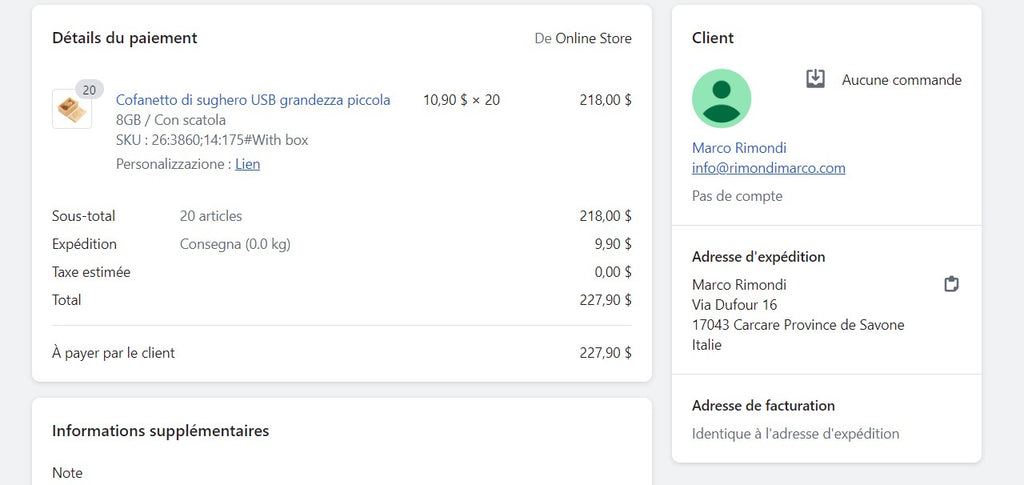Click 'Identique à l'adresse d'expédition' text

[795, 434]
